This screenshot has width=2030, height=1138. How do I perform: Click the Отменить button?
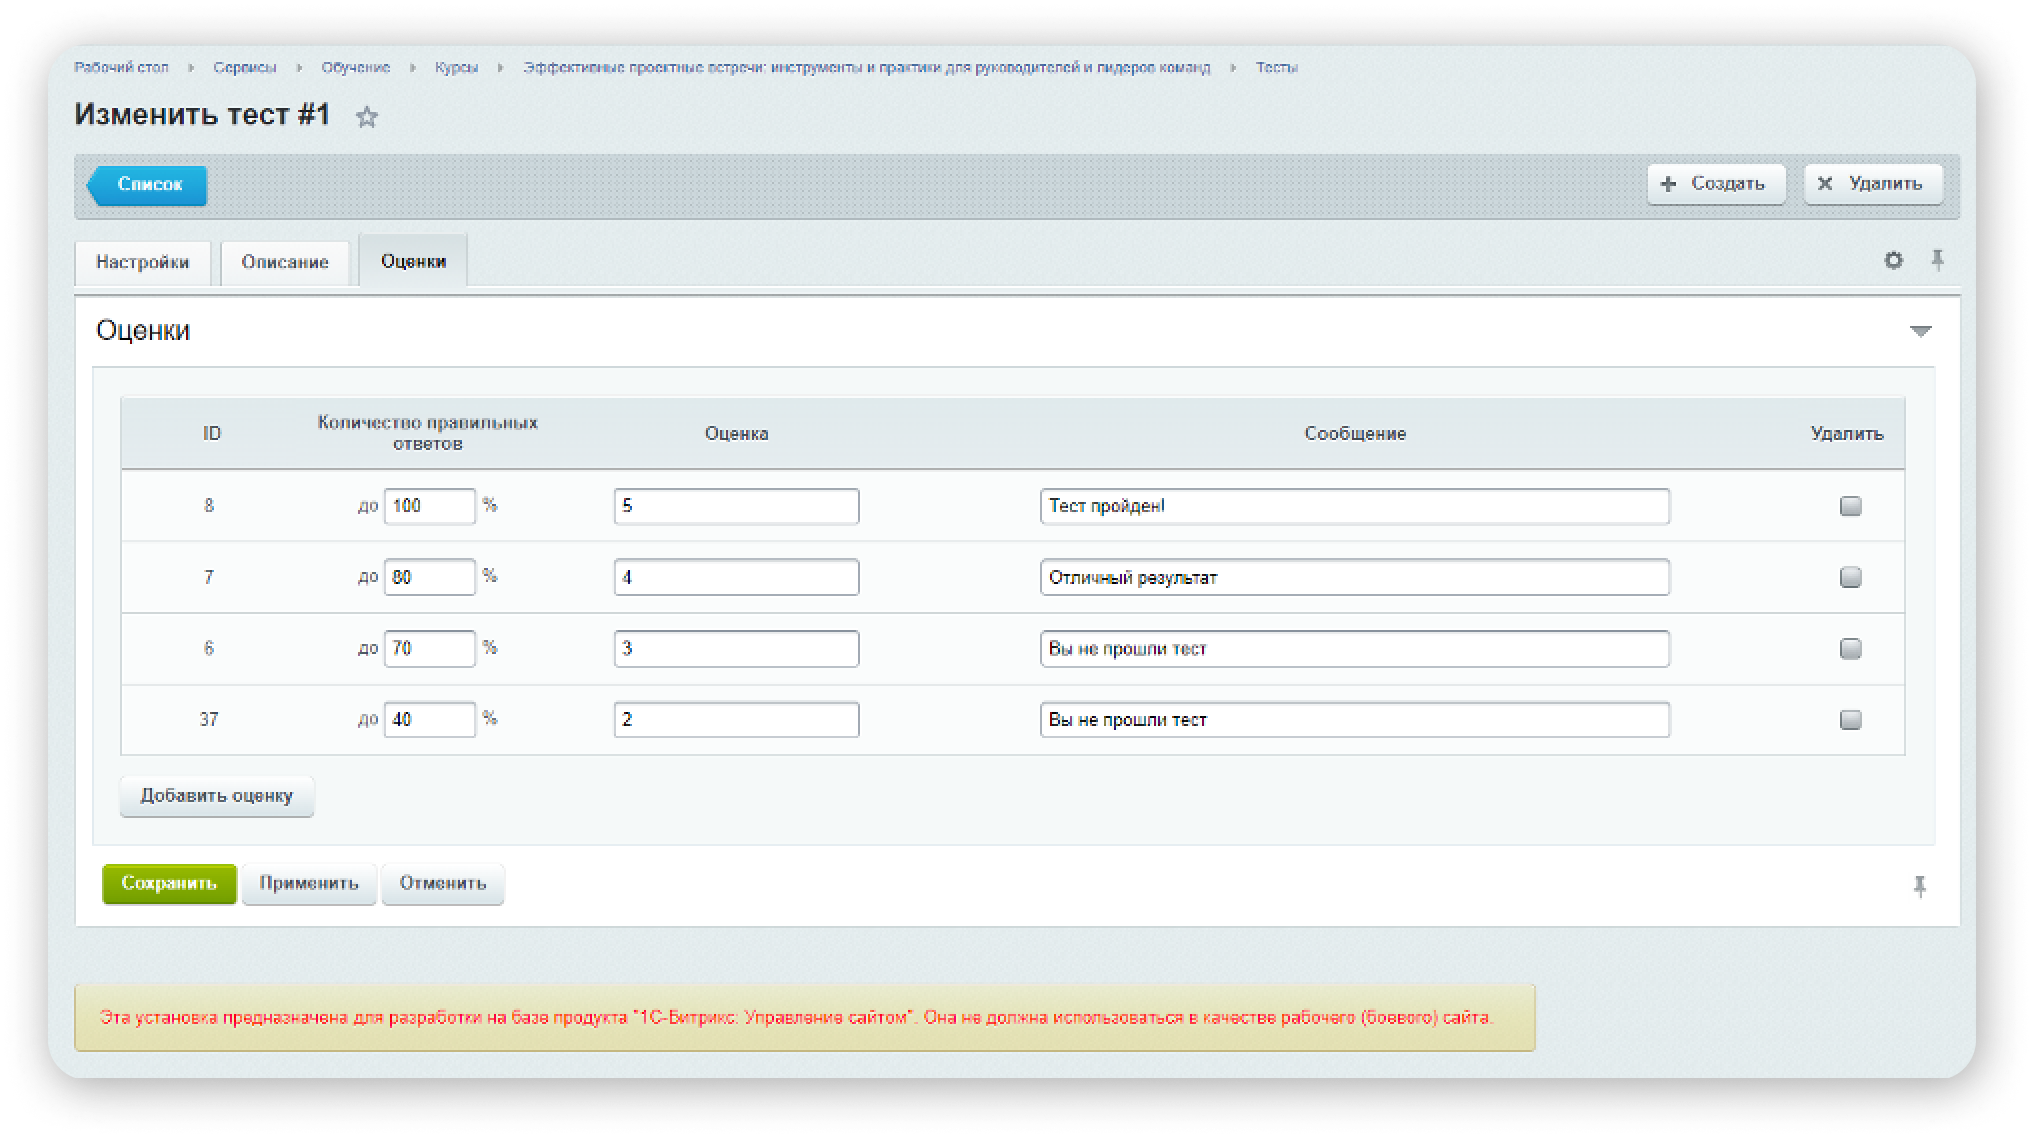pos(443,884)
